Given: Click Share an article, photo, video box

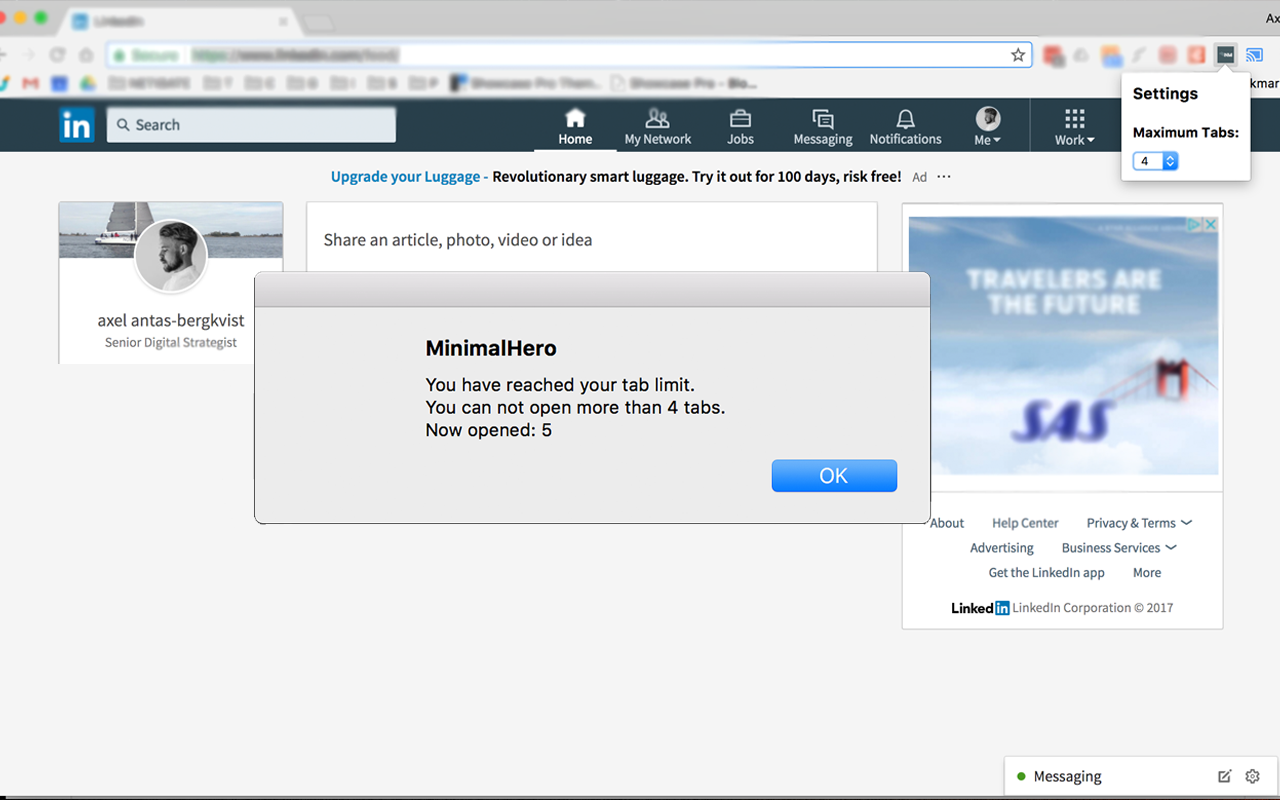Looking at the screenshot, I should tap(591, 240).
